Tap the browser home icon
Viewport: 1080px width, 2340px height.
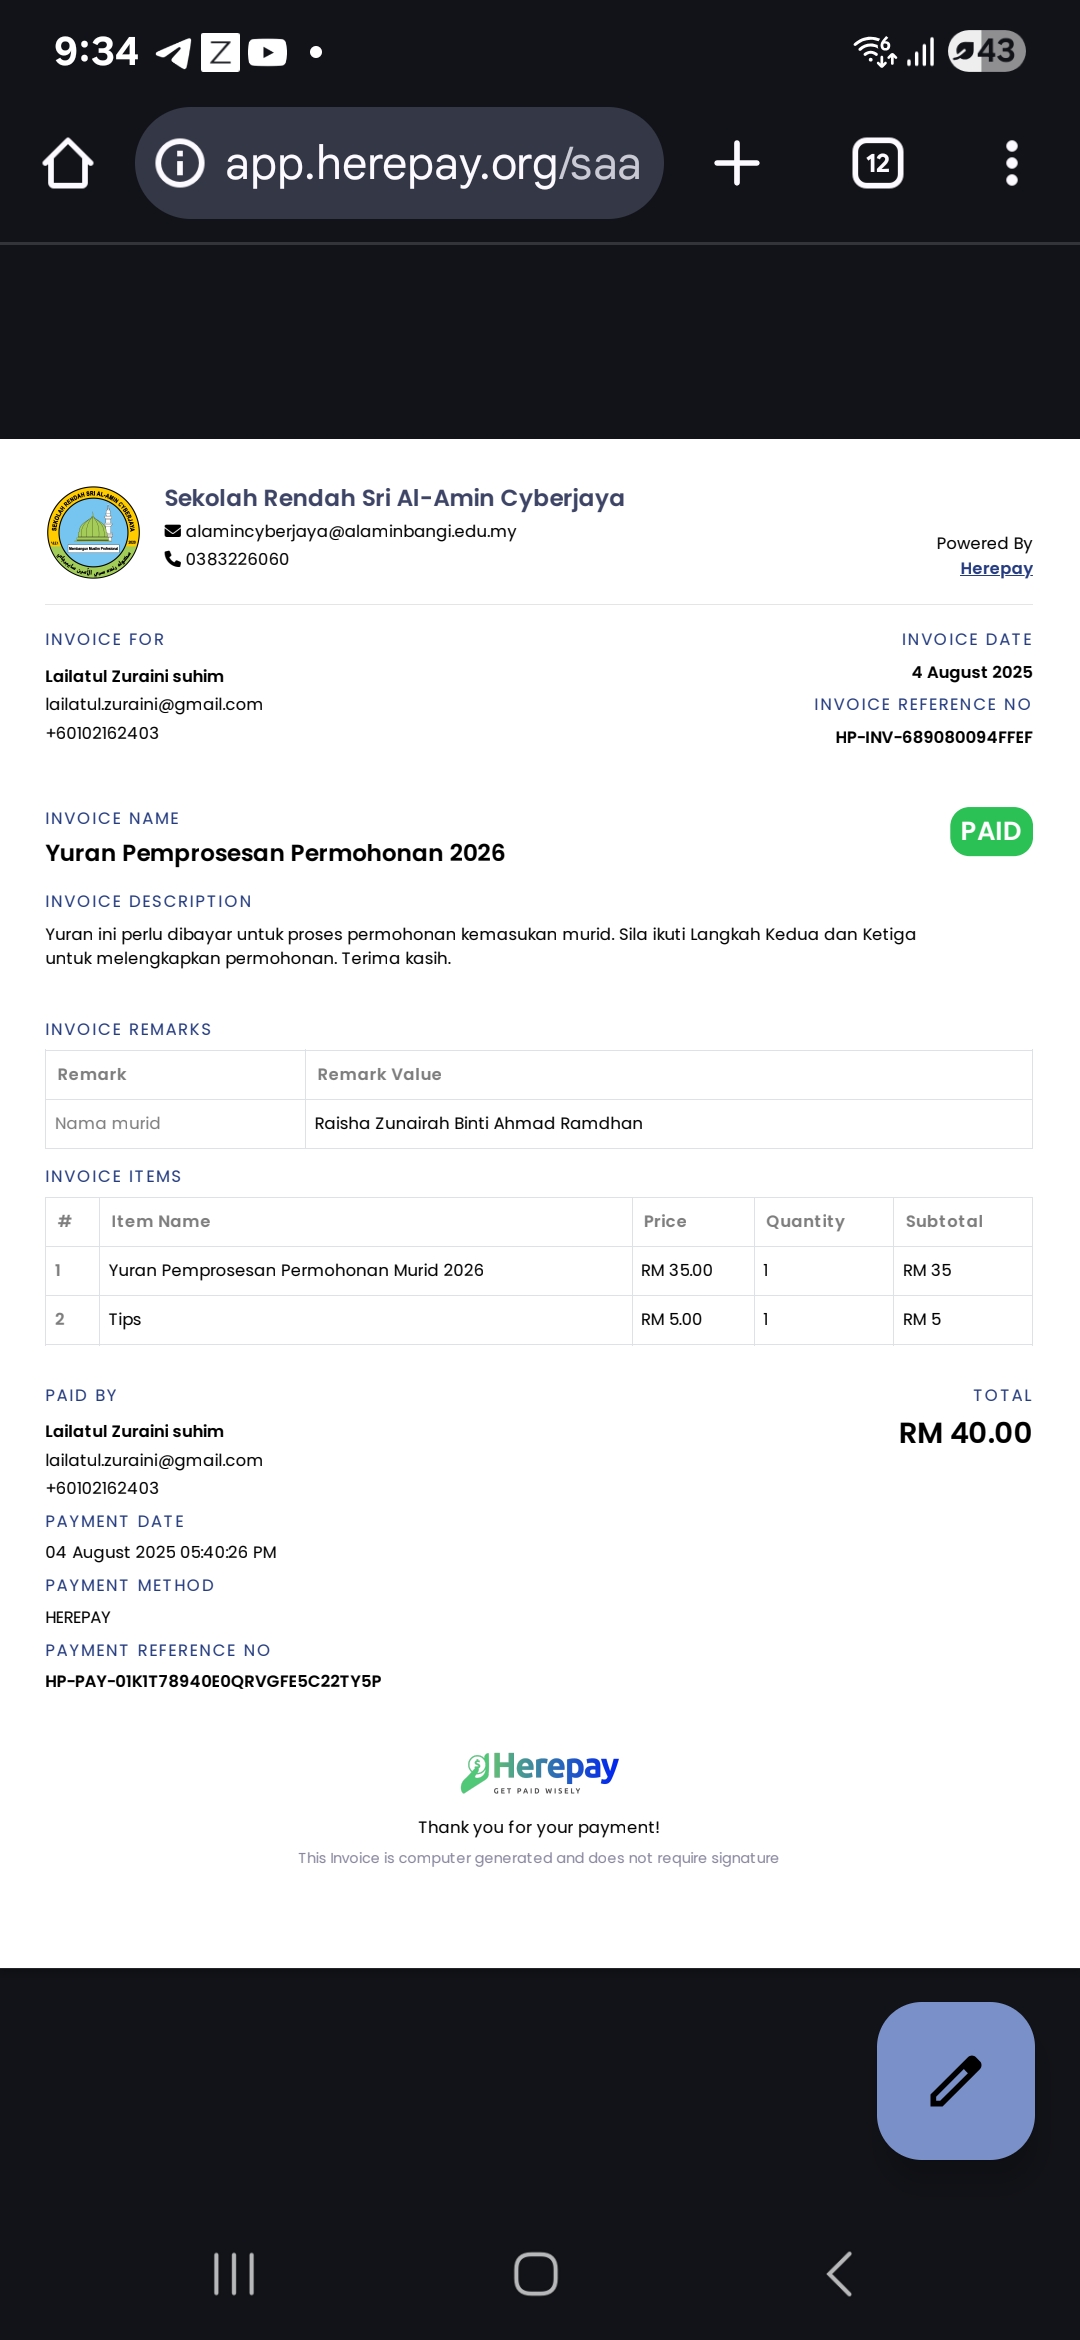tap(68, 163)
